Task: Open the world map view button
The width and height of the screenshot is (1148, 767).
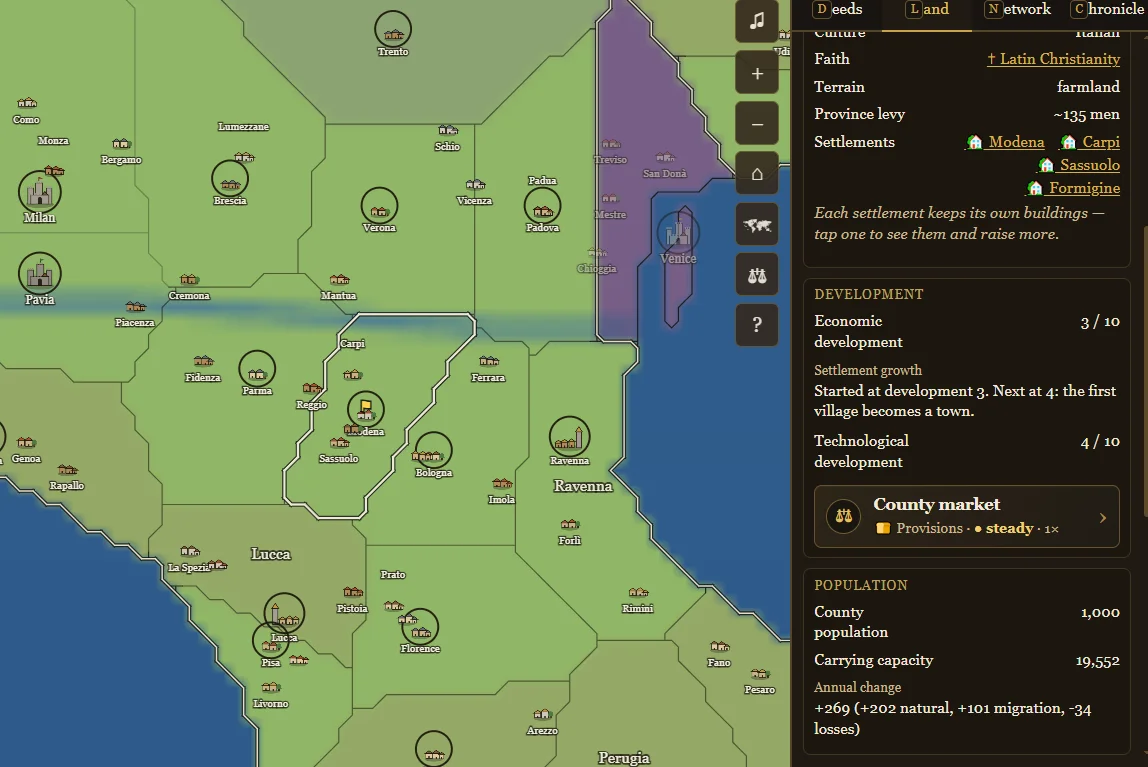Action: click(x=757, y=225)
